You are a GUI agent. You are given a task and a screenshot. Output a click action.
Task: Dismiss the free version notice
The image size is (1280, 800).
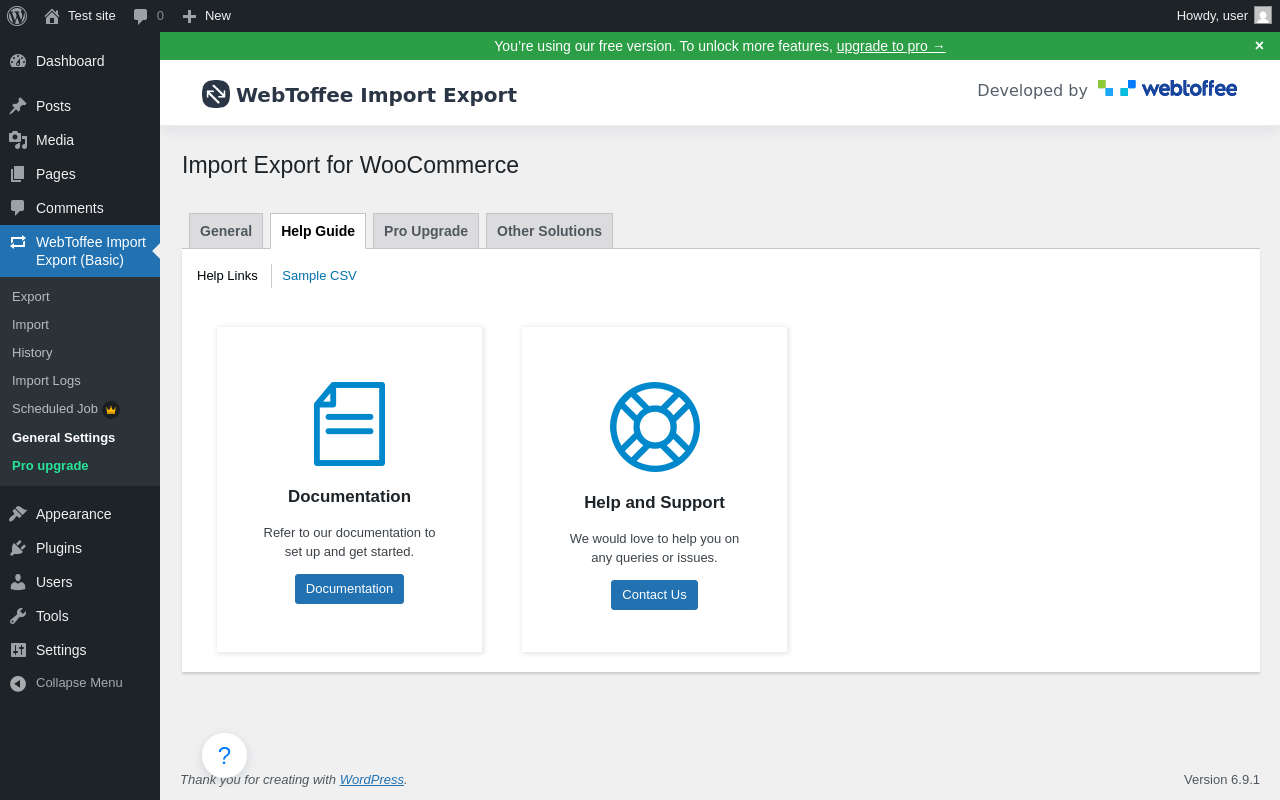click(x=1259, y=46)
